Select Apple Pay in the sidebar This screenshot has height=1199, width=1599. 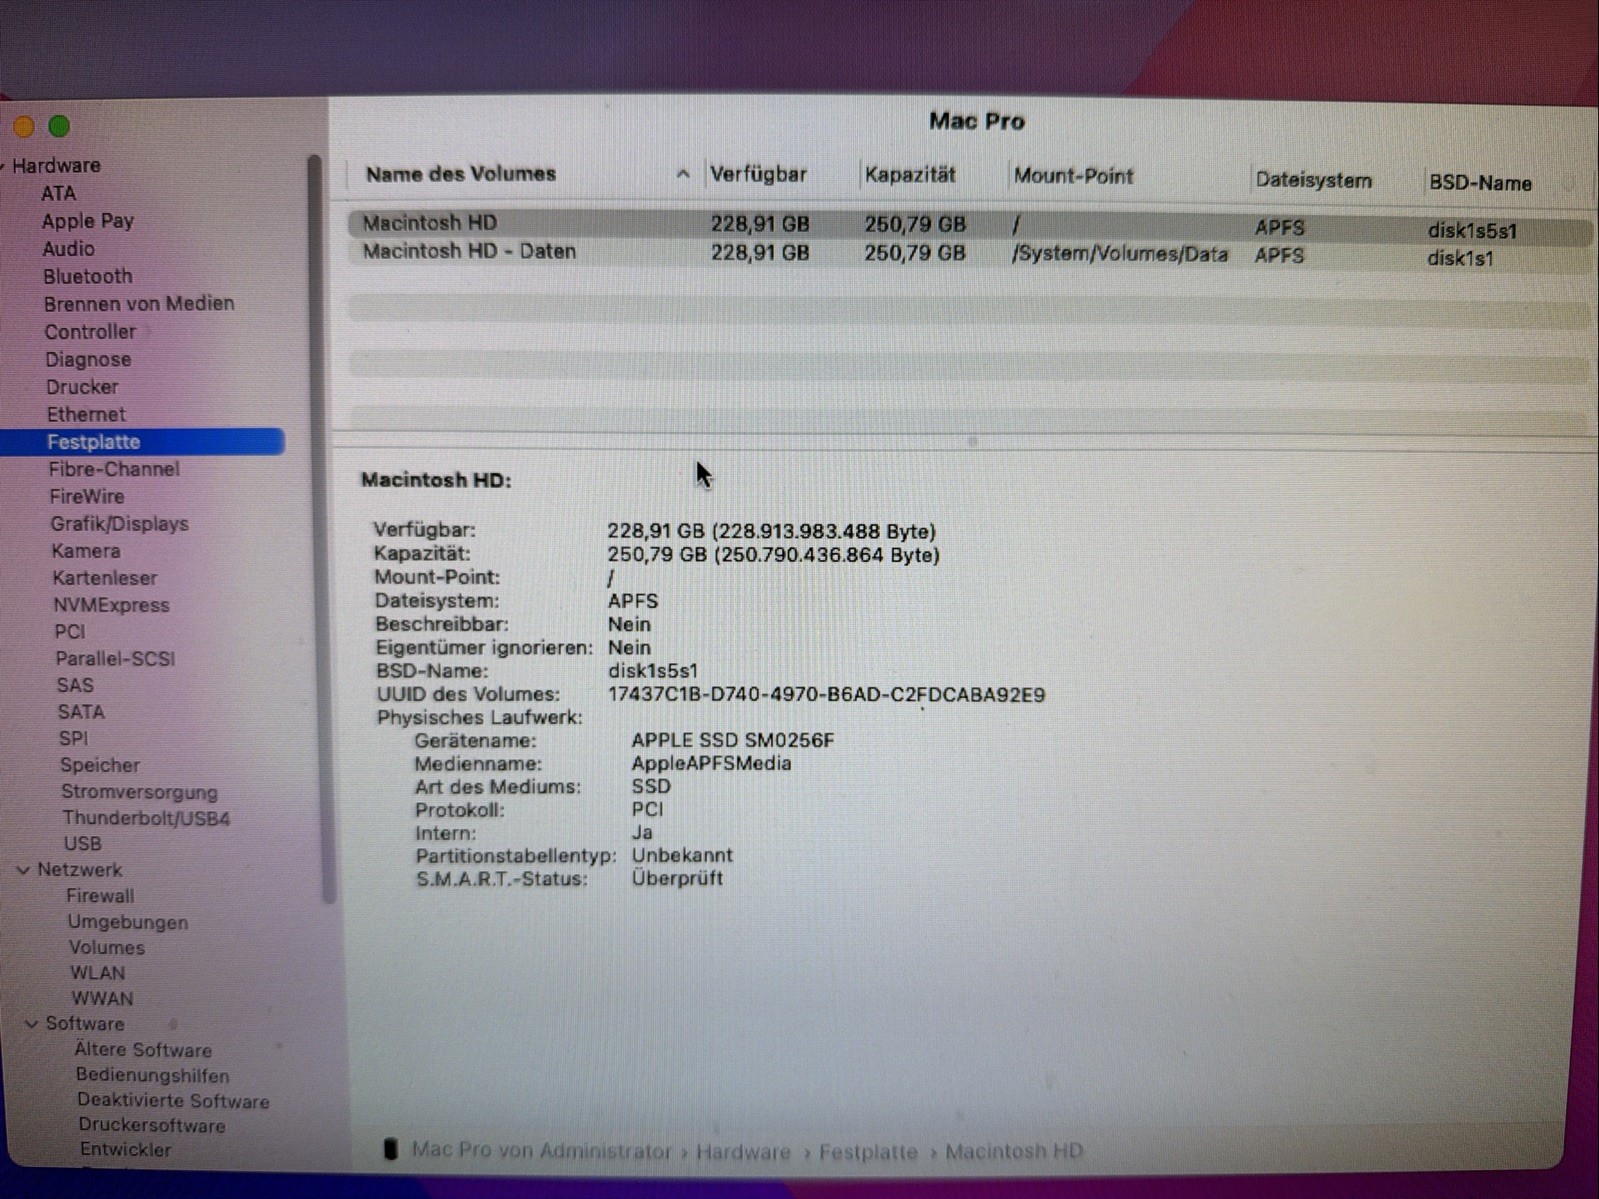pos(88,221)
